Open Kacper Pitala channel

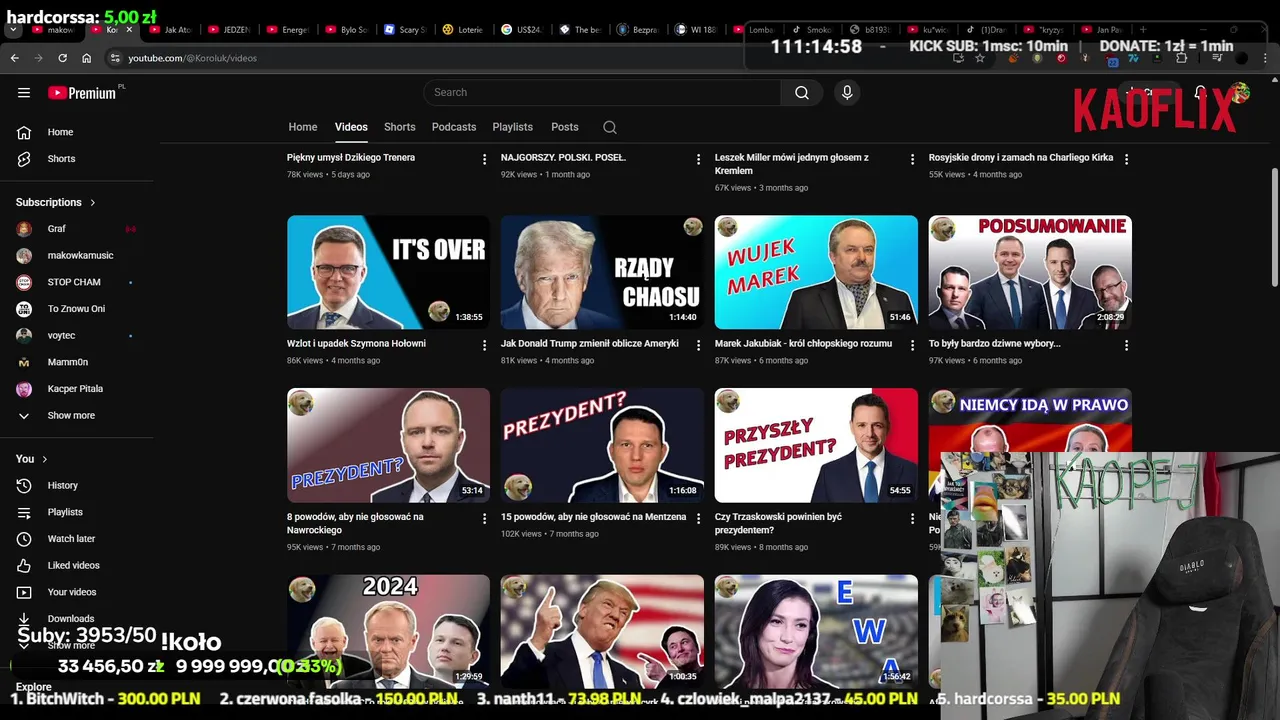click(77, 389)
